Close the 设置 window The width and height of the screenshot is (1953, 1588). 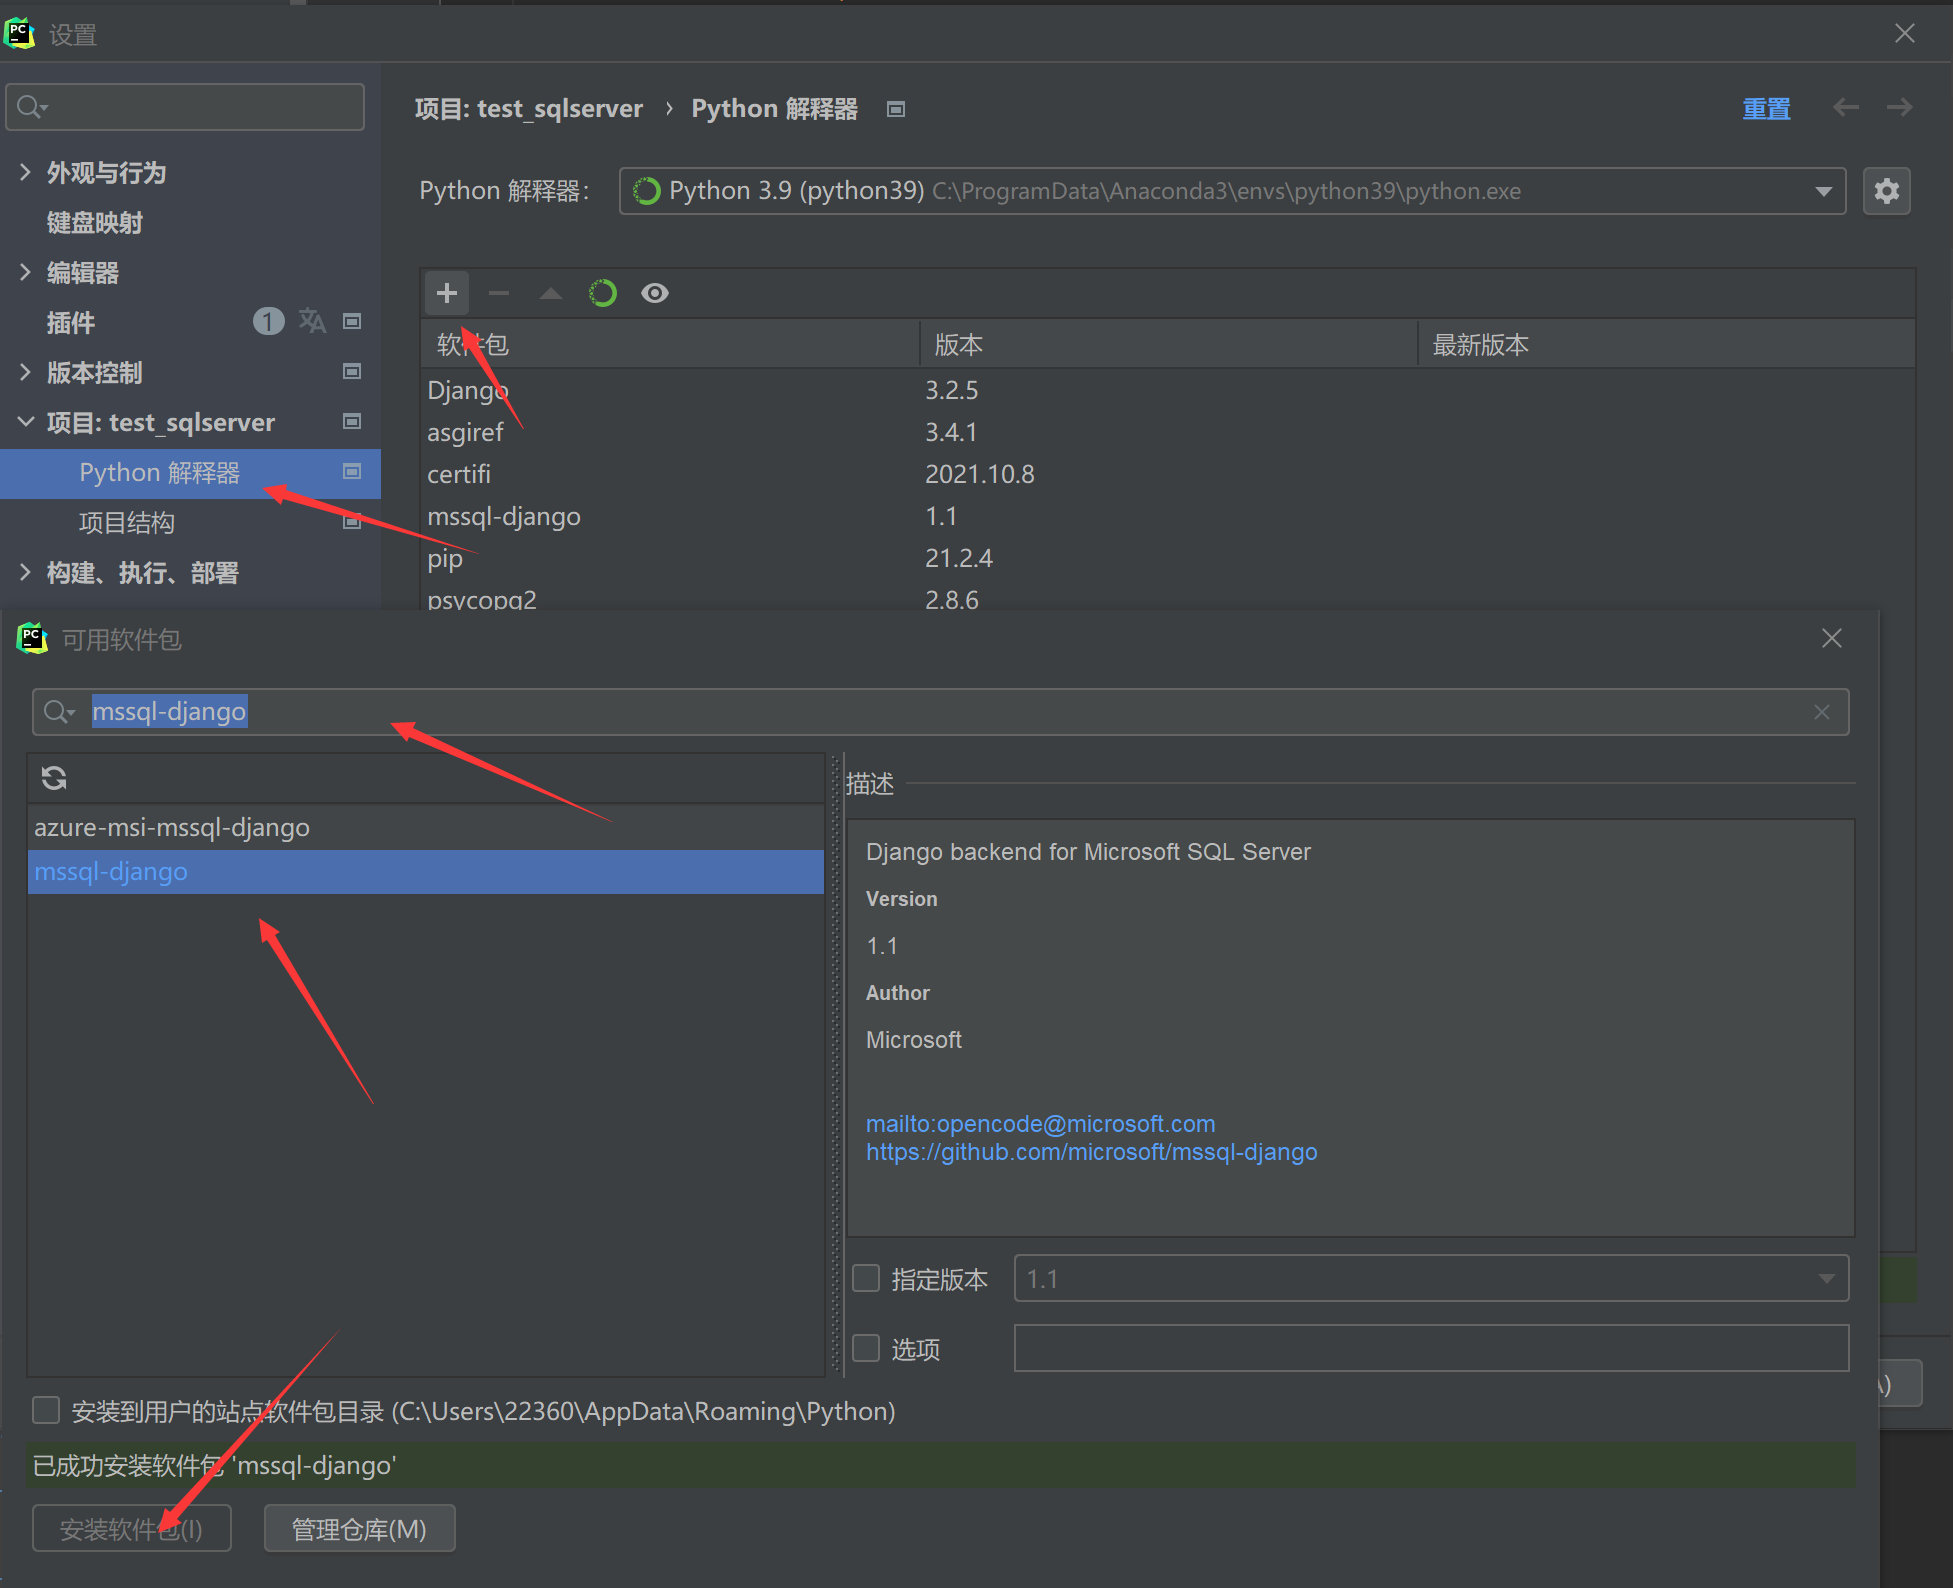tap(1905, 33)
